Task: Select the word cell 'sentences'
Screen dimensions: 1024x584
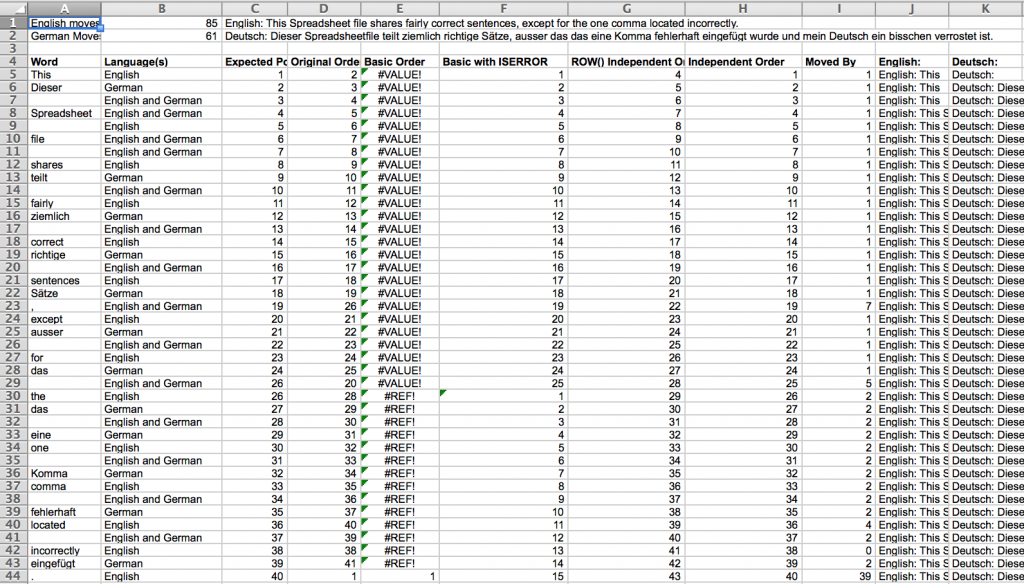Action: tap(65, 280)
